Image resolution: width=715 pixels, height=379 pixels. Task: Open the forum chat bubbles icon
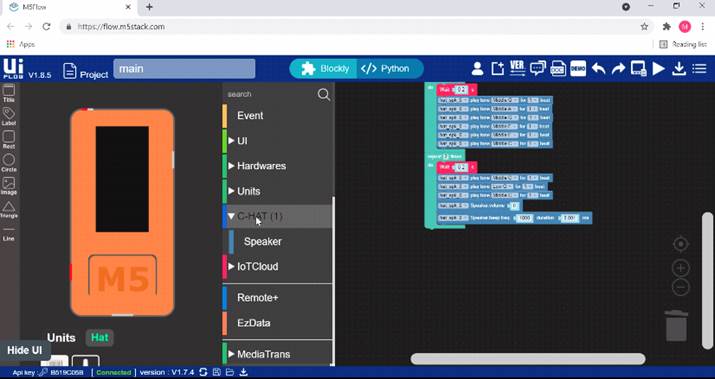(538, 69)
